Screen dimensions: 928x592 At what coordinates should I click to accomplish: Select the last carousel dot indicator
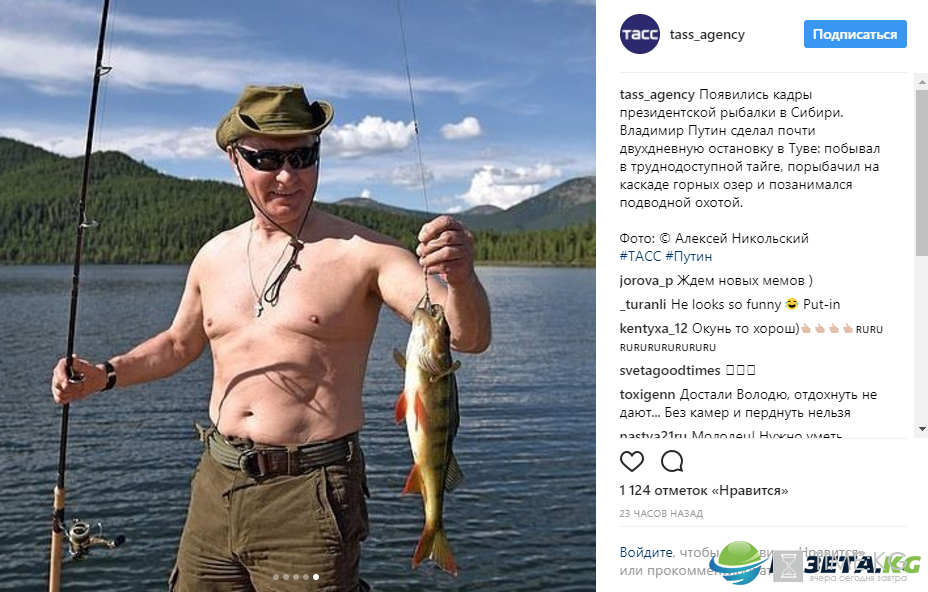coord(316,577)
